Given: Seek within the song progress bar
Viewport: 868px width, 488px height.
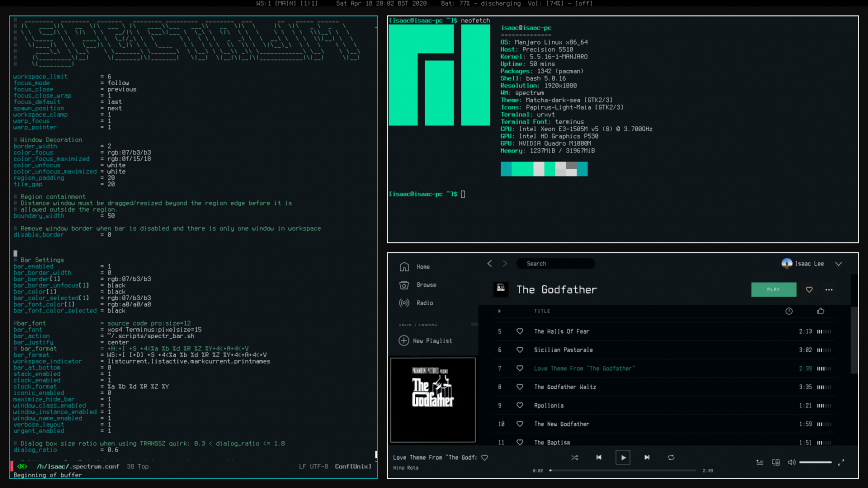Looking at the screenshot, I should pos(623,470).
